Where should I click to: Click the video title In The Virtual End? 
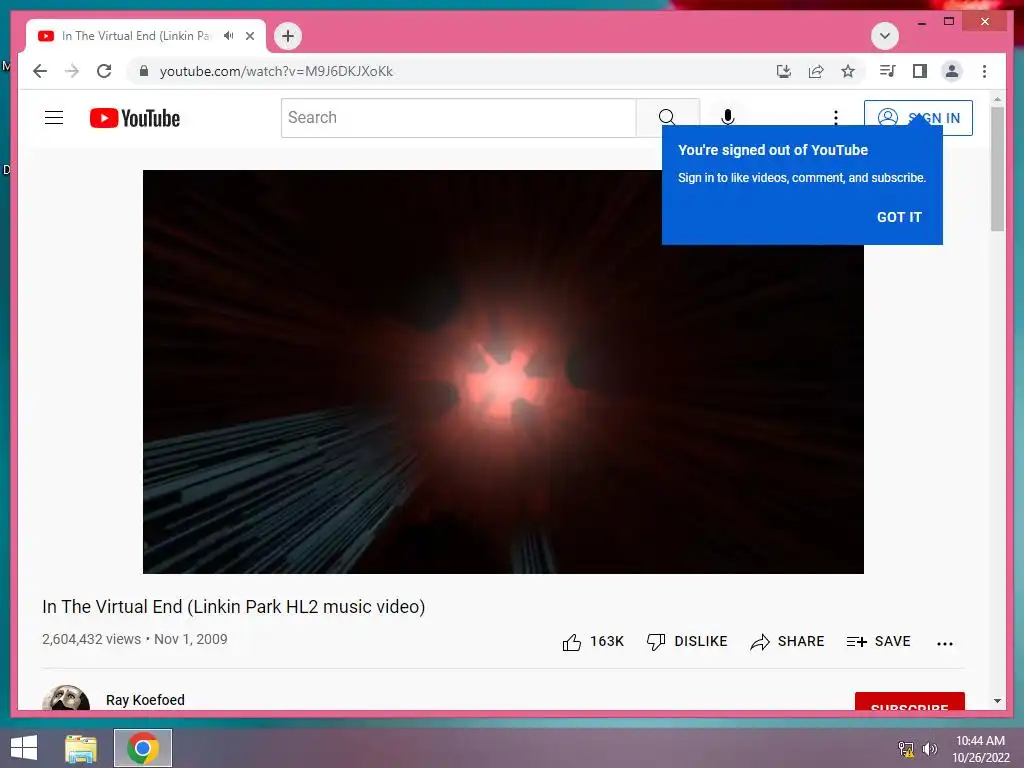[234, 607]
